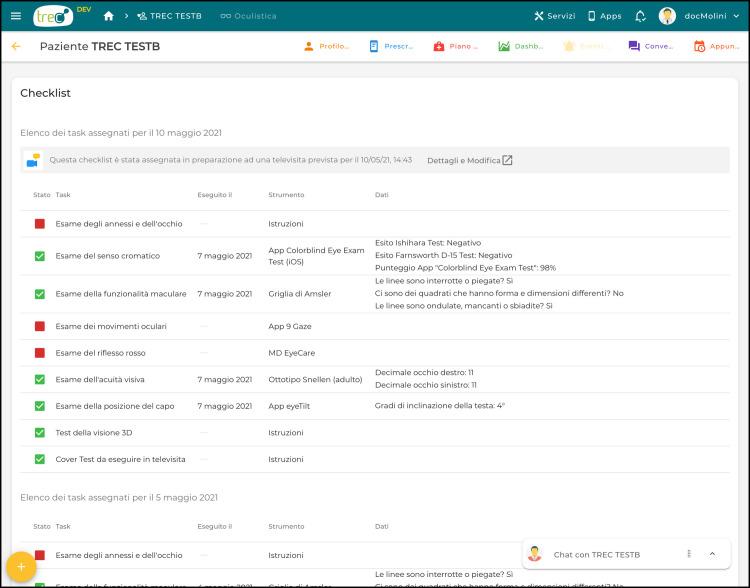Click the docMolini user avatar
750x588 pixels.
[667, 16]
